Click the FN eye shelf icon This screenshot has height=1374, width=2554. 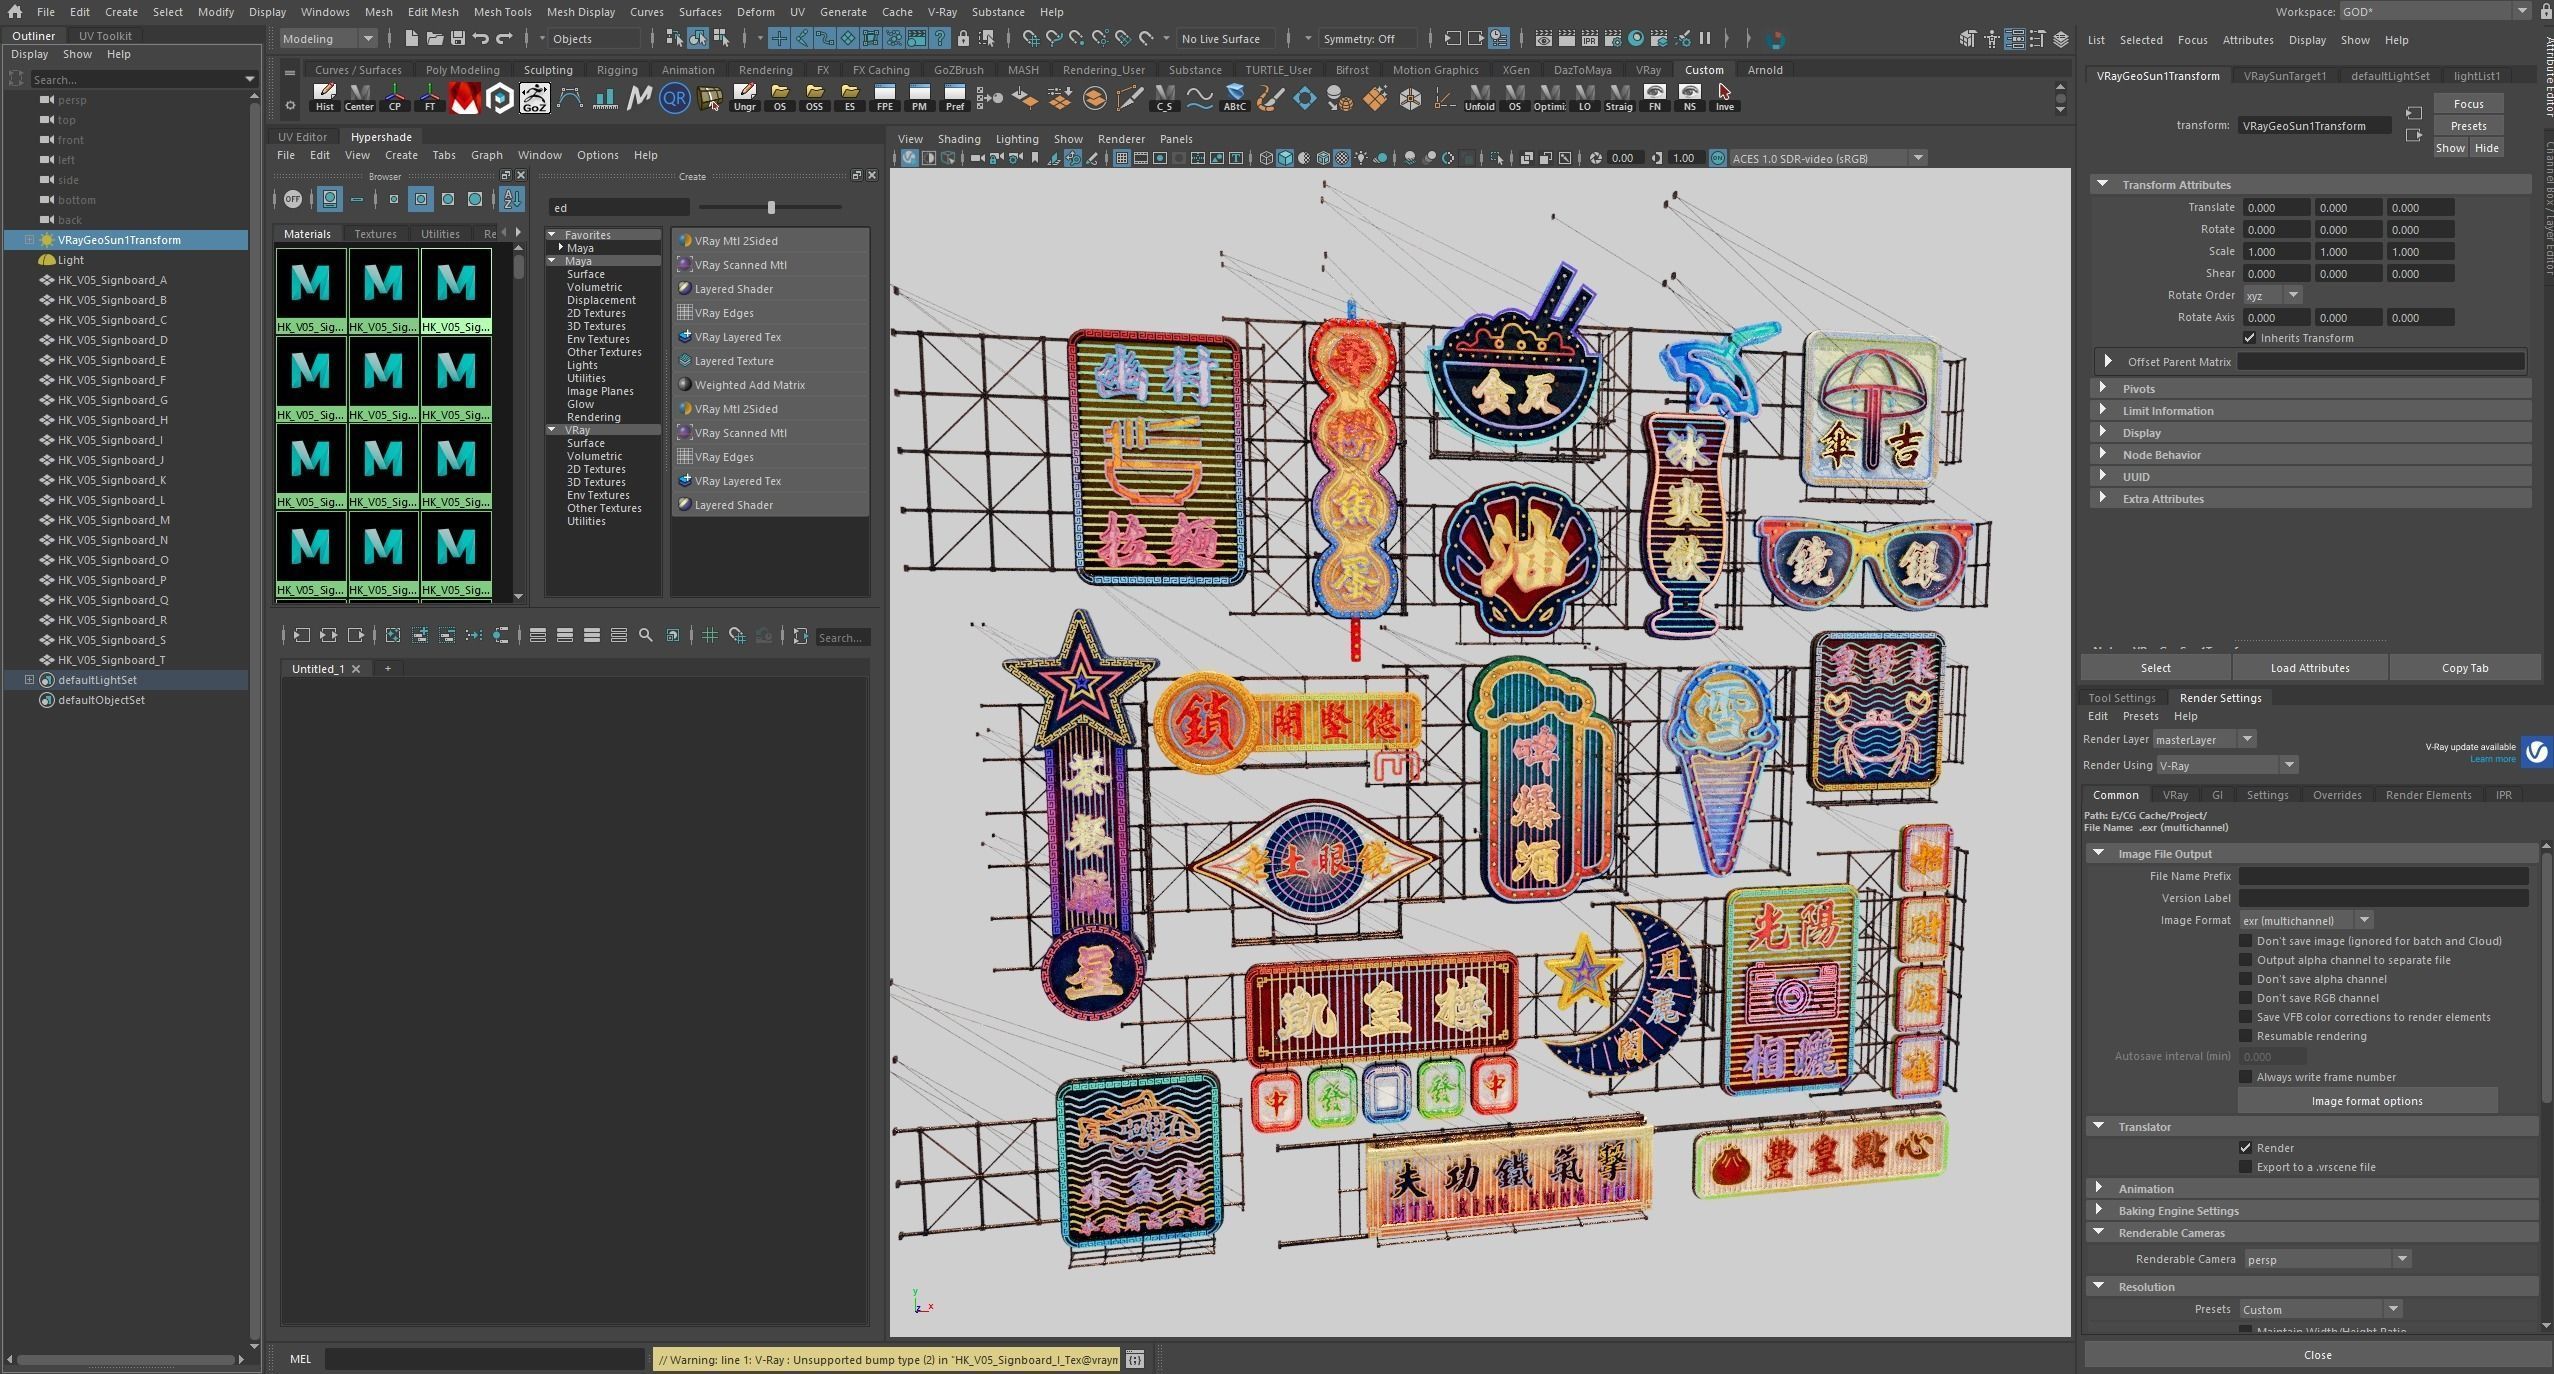pos(1654,98)
